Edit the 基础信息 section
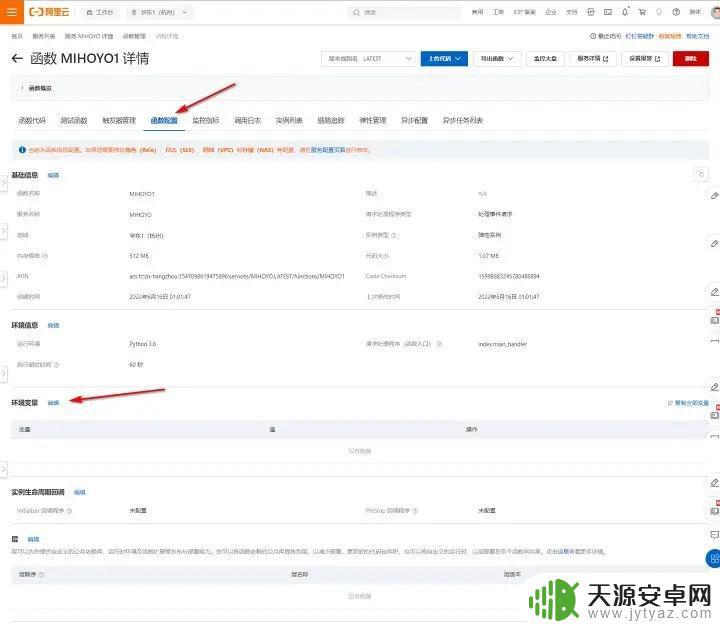 [x=53, y=175]
